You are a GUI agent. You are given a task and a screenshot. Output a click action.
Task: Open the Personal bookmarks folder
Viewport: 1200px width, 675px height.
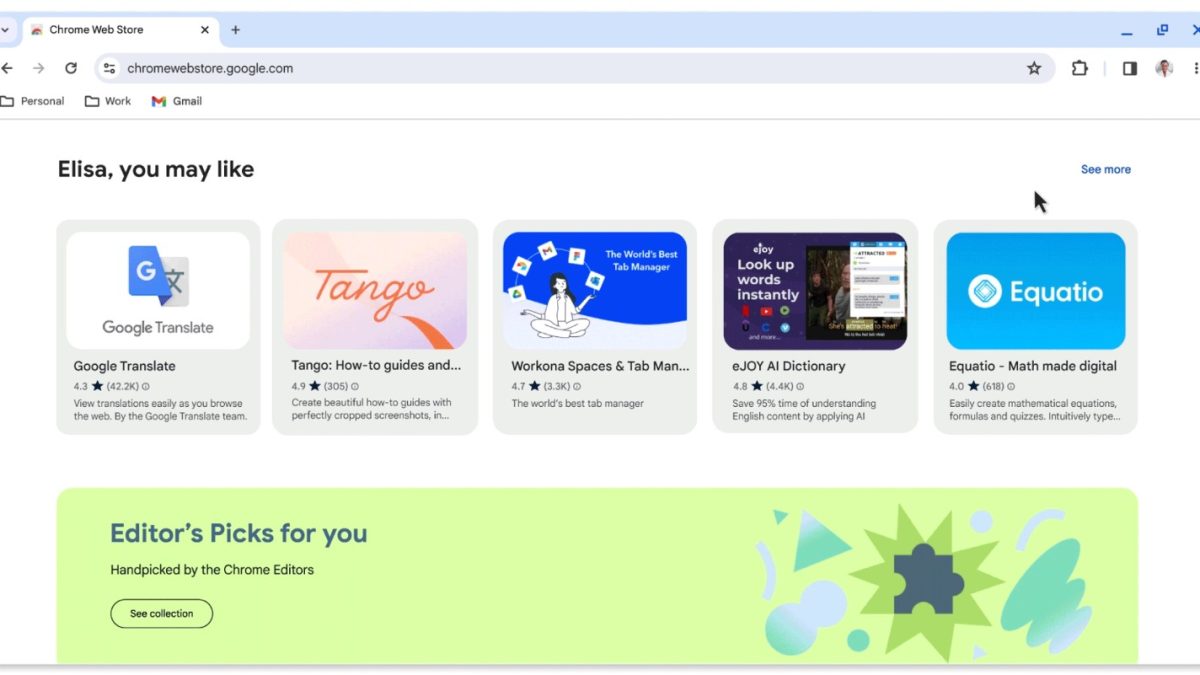(32, 101)
